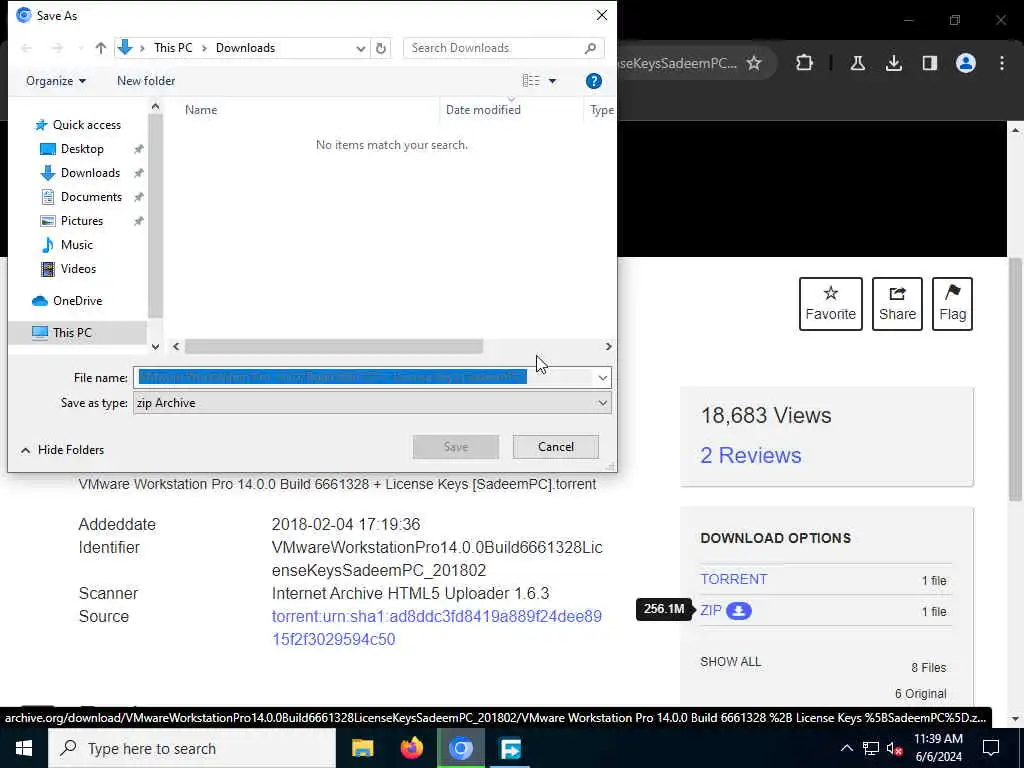This screenshot has width=1024, height=768.
Task: Go up one folder level in Save As
Action: (x=101, y=48)
